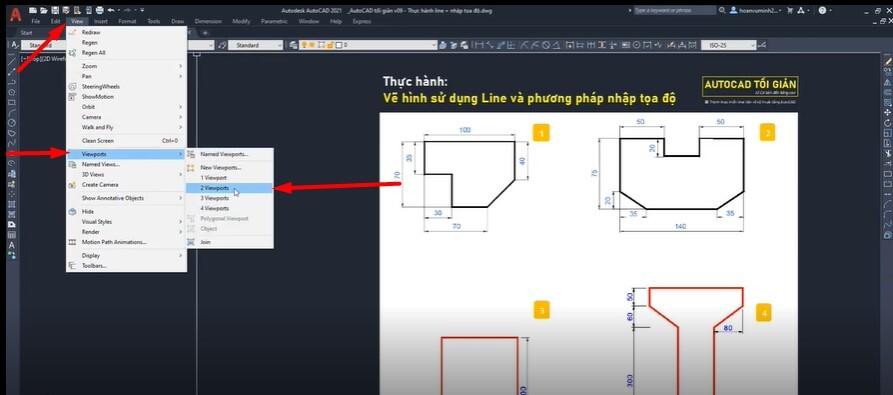The width and height of the screenshot is (893, 395).
Task: Click the Help question mark icon
Action: pyautogui.click(x=822, y=10)
